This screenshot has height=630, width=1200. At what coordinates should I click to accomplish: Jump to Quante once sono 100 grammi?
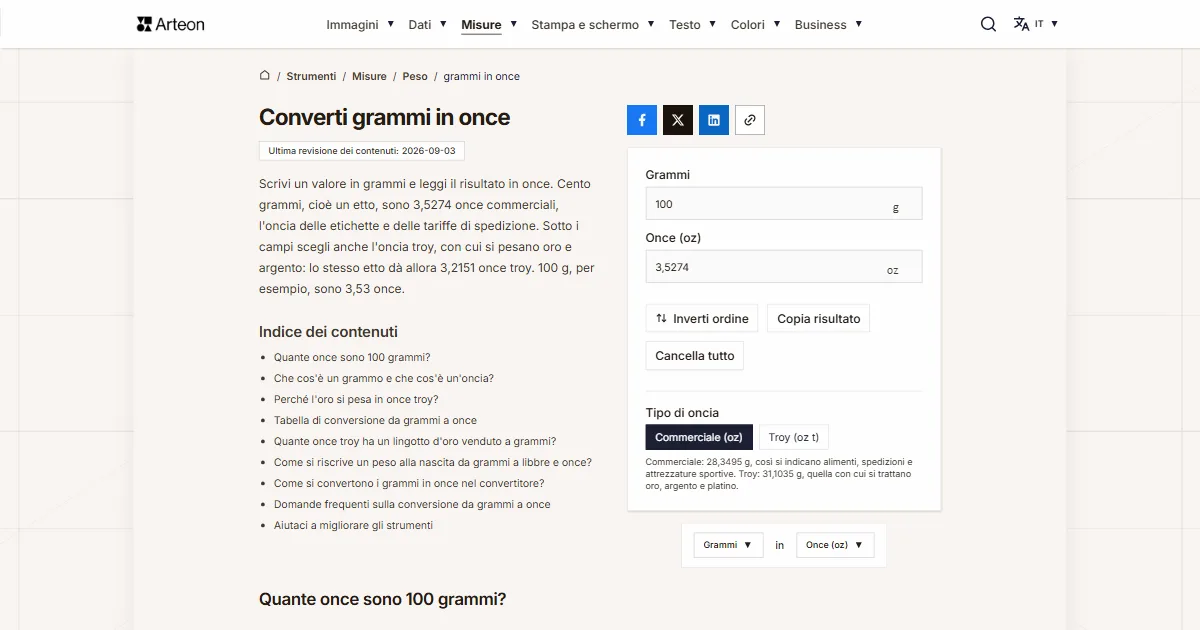click(x=352, y=357)
